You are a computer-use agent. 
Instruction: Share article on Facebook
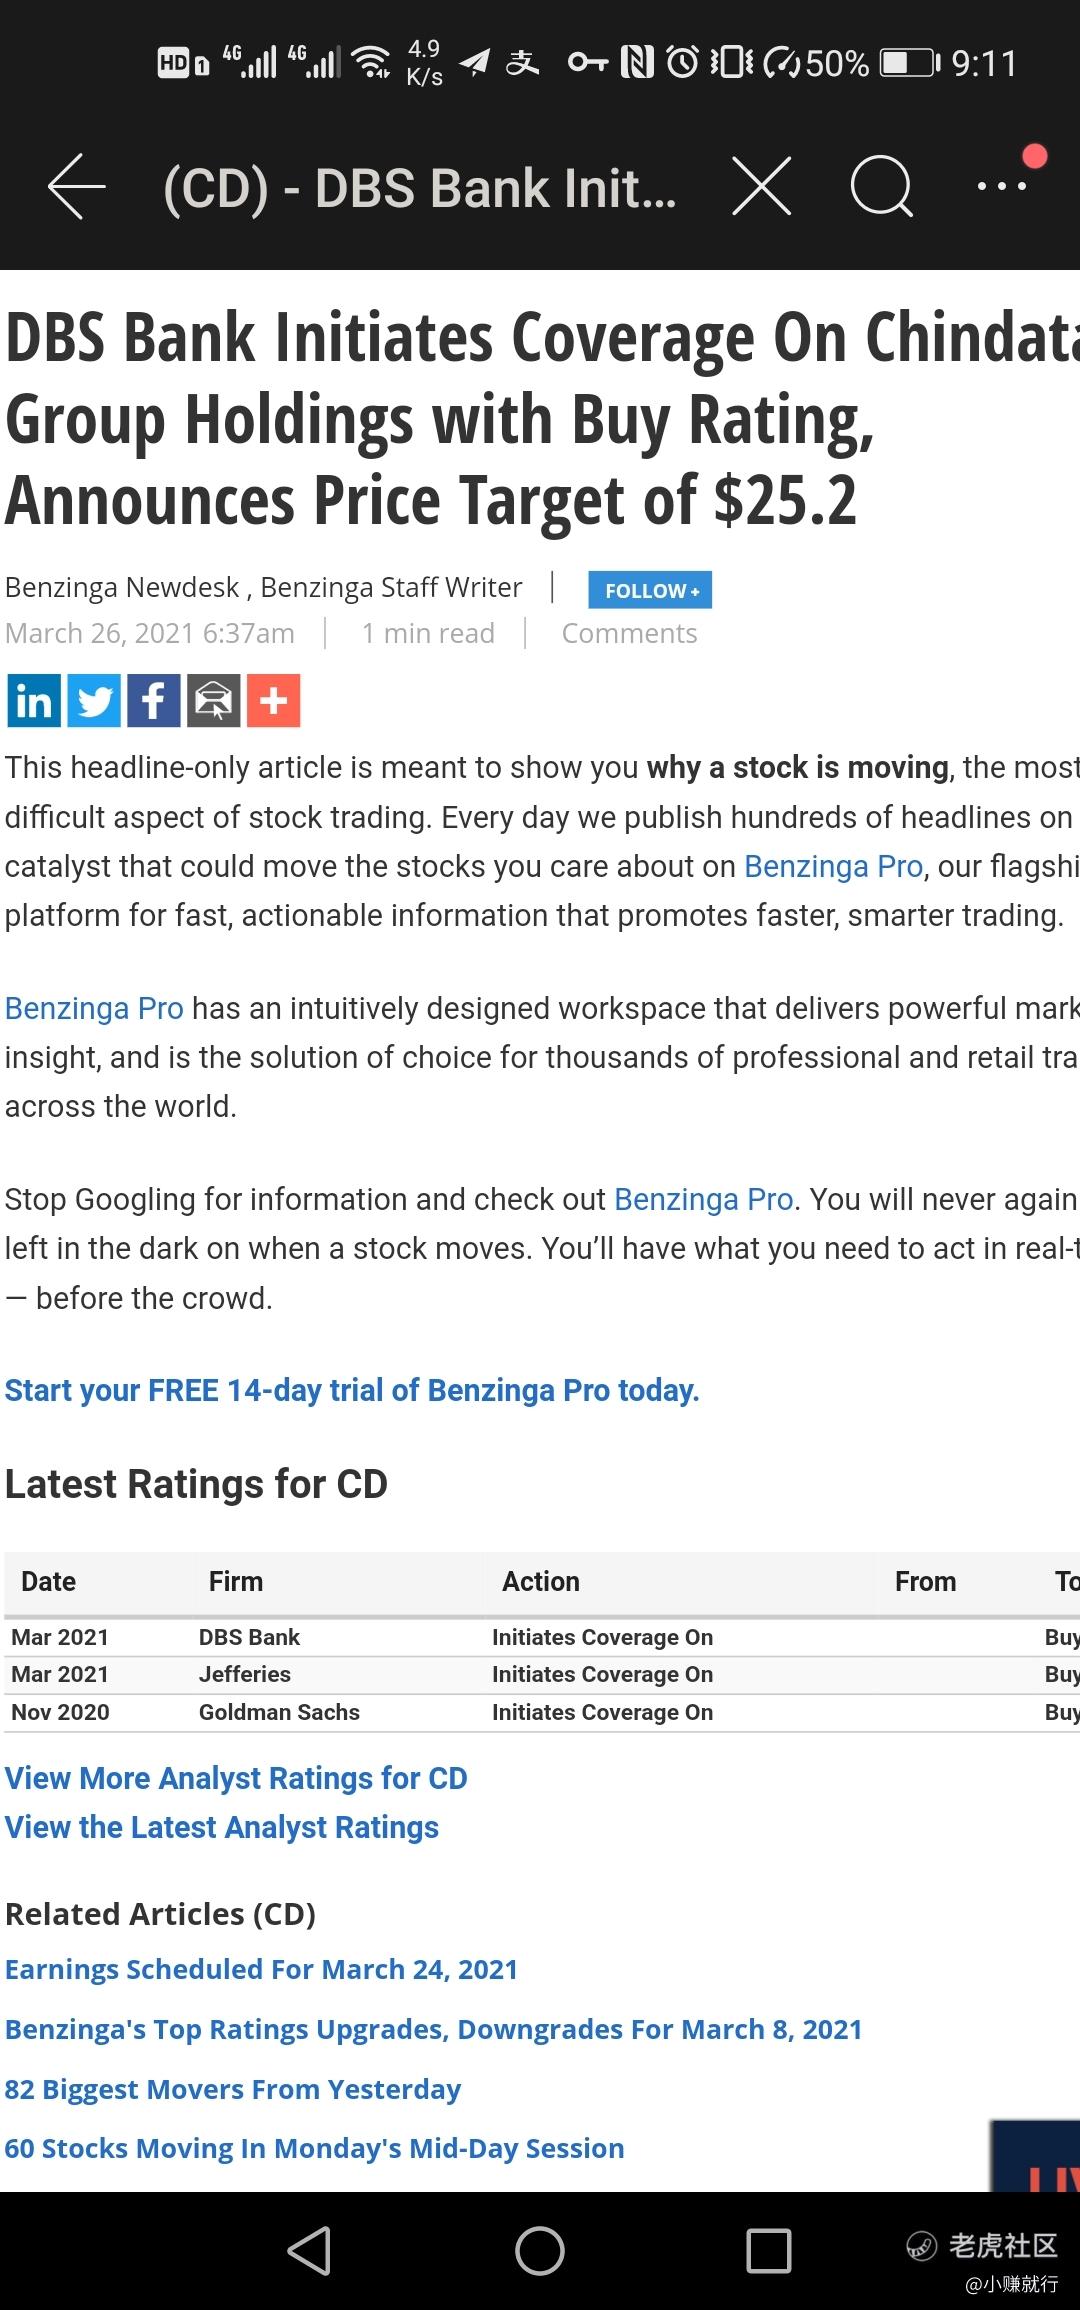154,701
